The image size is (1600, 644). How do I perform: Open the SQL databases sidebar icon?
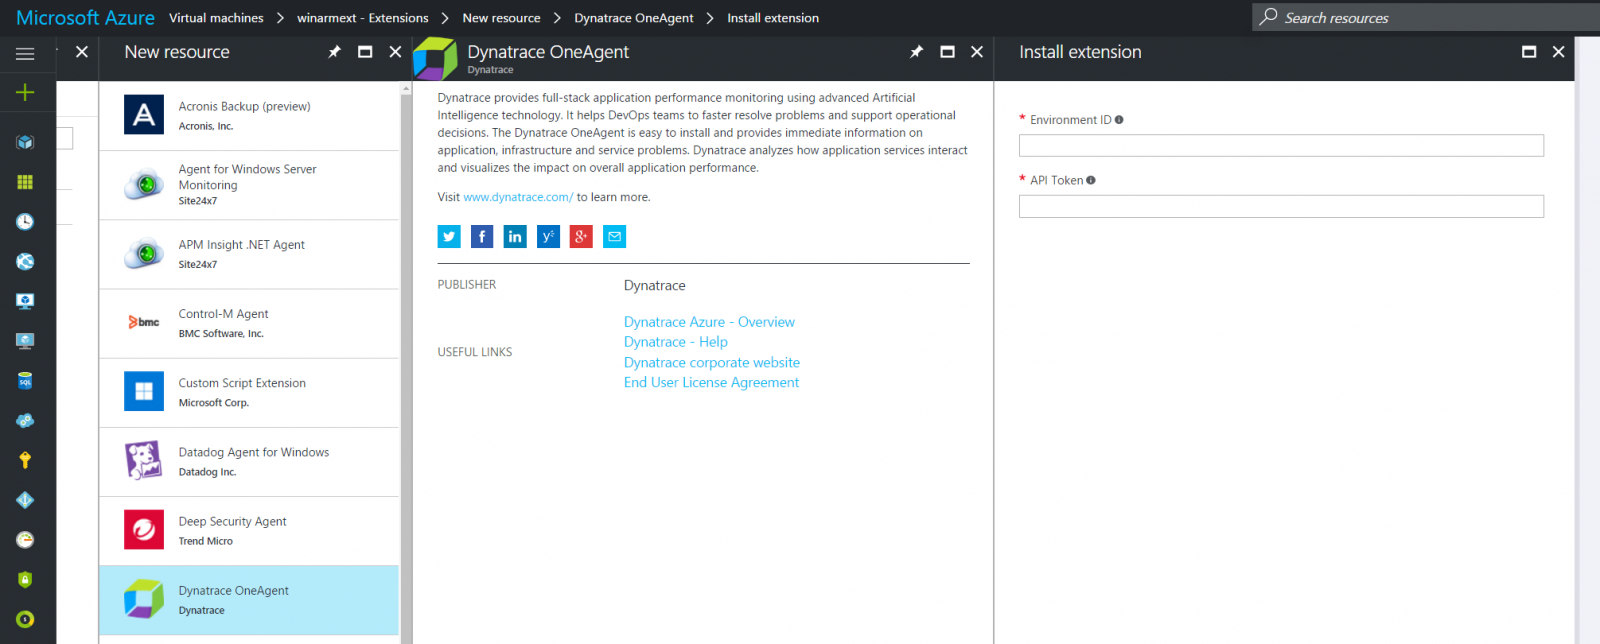(x=25, y=381)
